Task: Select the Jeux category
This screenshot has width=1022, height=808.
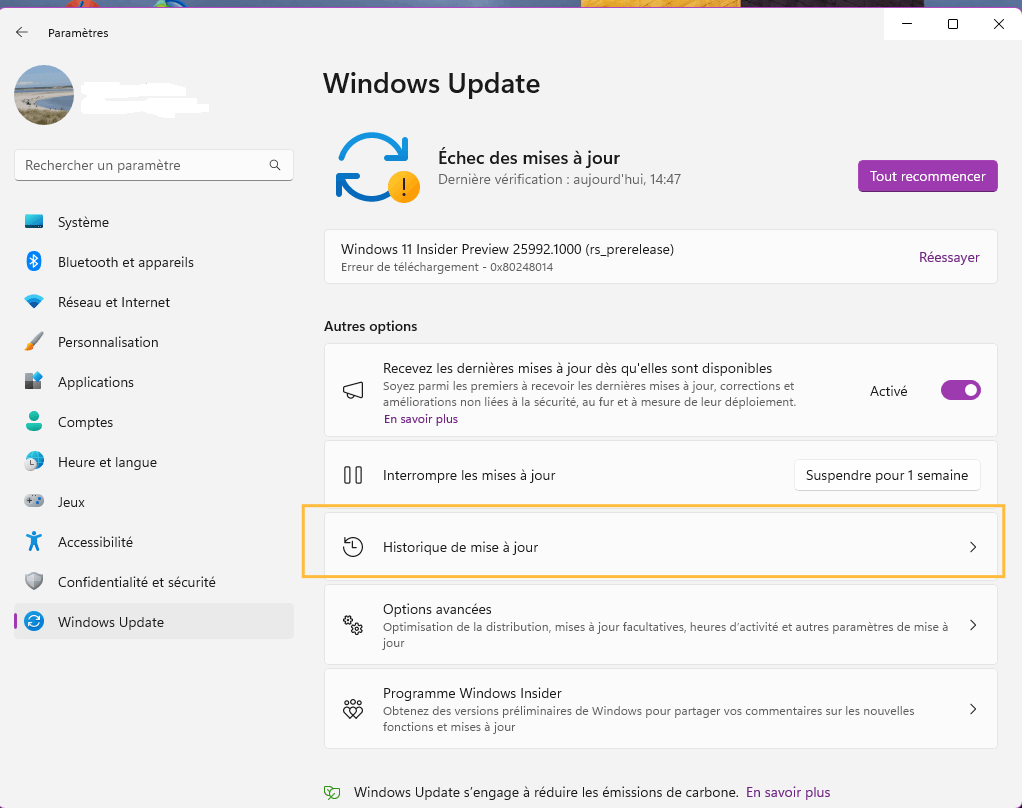Action: point(154,502)
